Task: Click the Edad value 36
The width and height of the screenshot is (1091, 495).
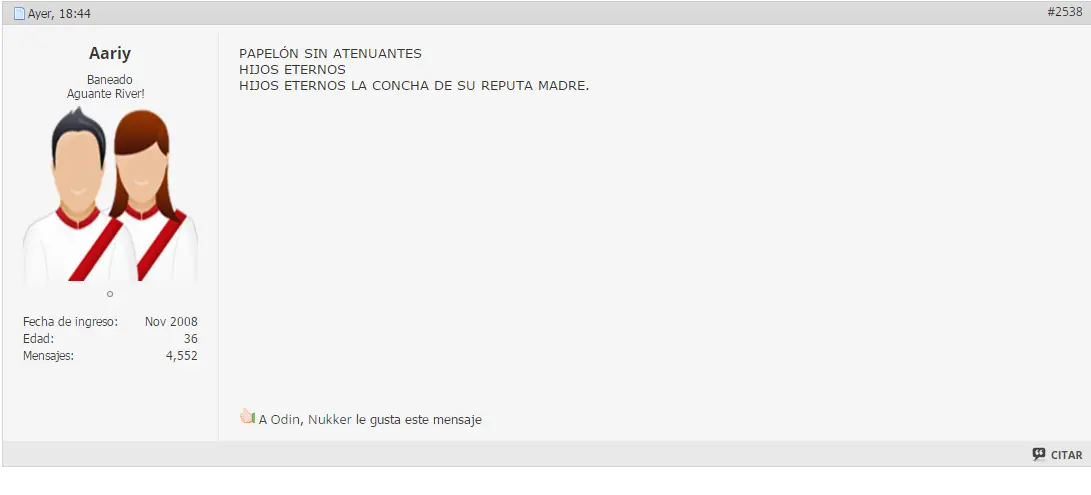Action: pyautogui.click(x=191, y=339)
